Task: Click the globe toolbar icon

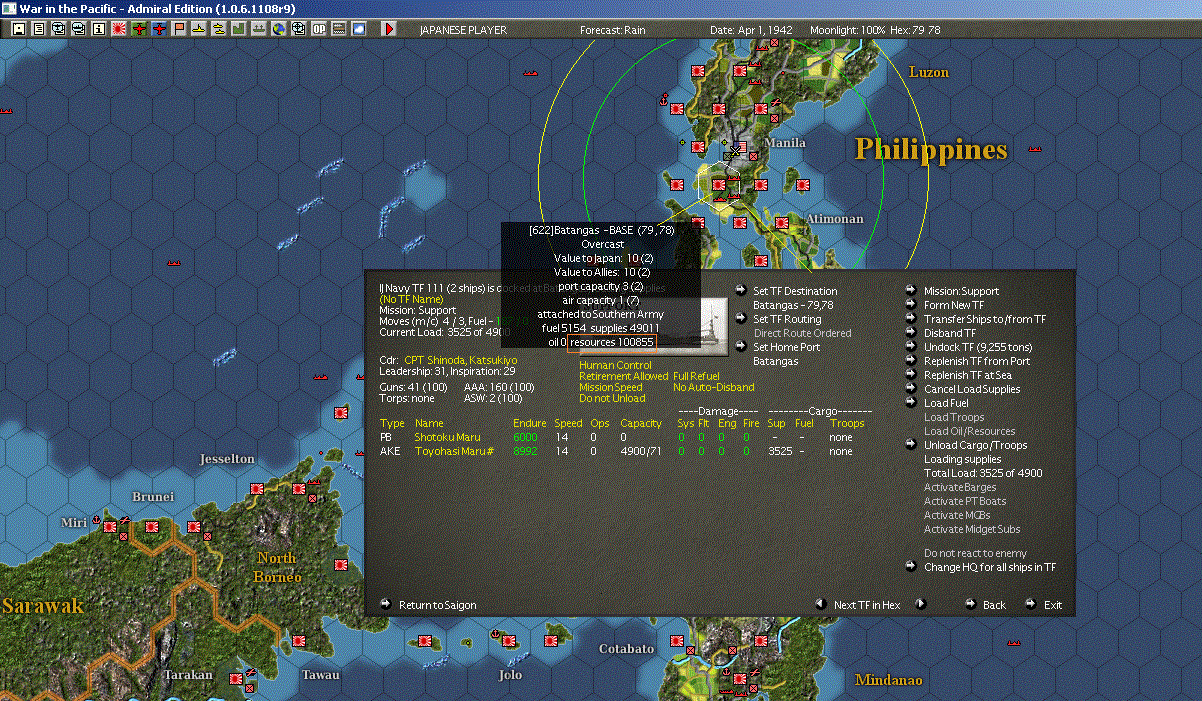Action: coord(278,30)
